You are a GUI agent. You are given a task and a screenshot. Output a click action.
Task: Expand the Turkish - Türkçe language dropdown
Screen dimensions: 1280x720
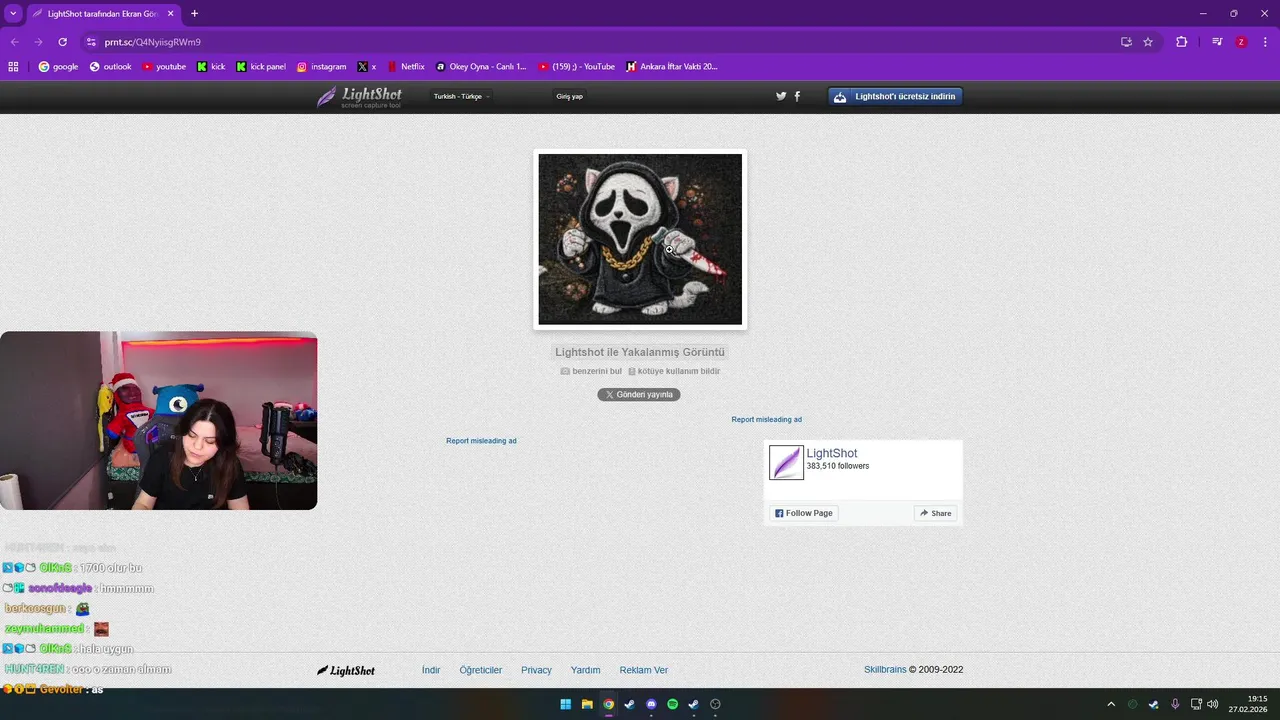[461, 97]
